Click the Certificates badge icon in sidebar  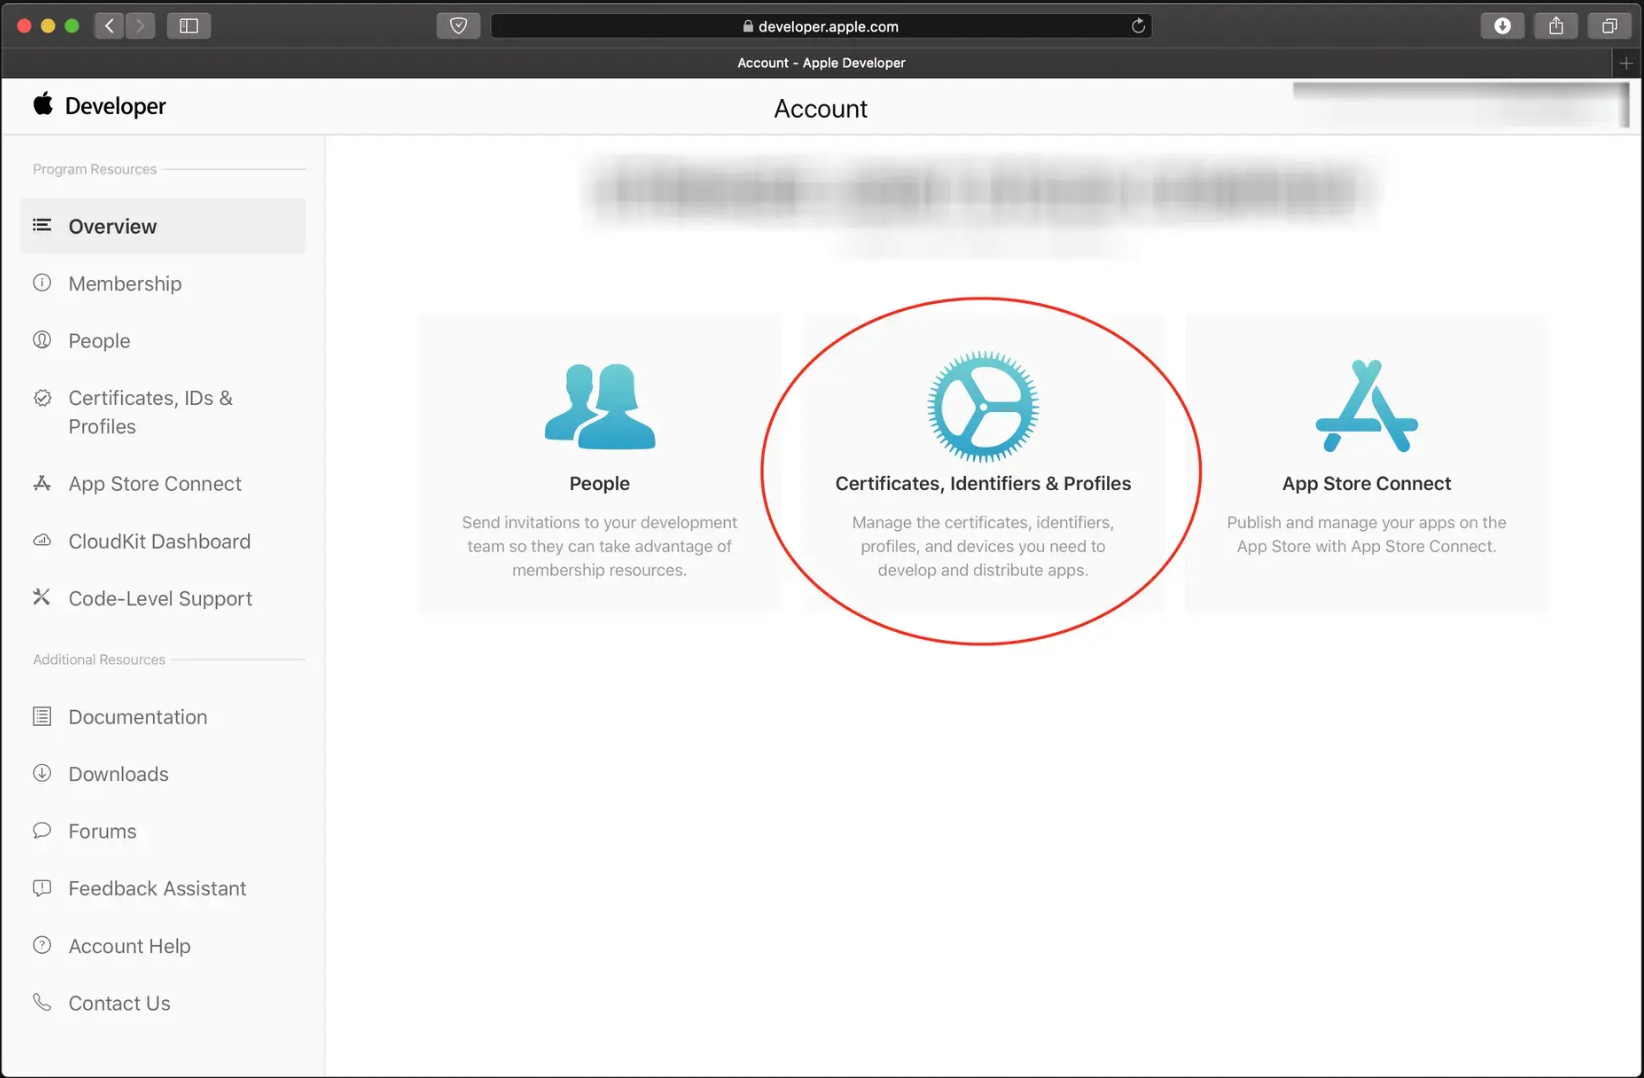pyautogui.click(x=42, y=398)
